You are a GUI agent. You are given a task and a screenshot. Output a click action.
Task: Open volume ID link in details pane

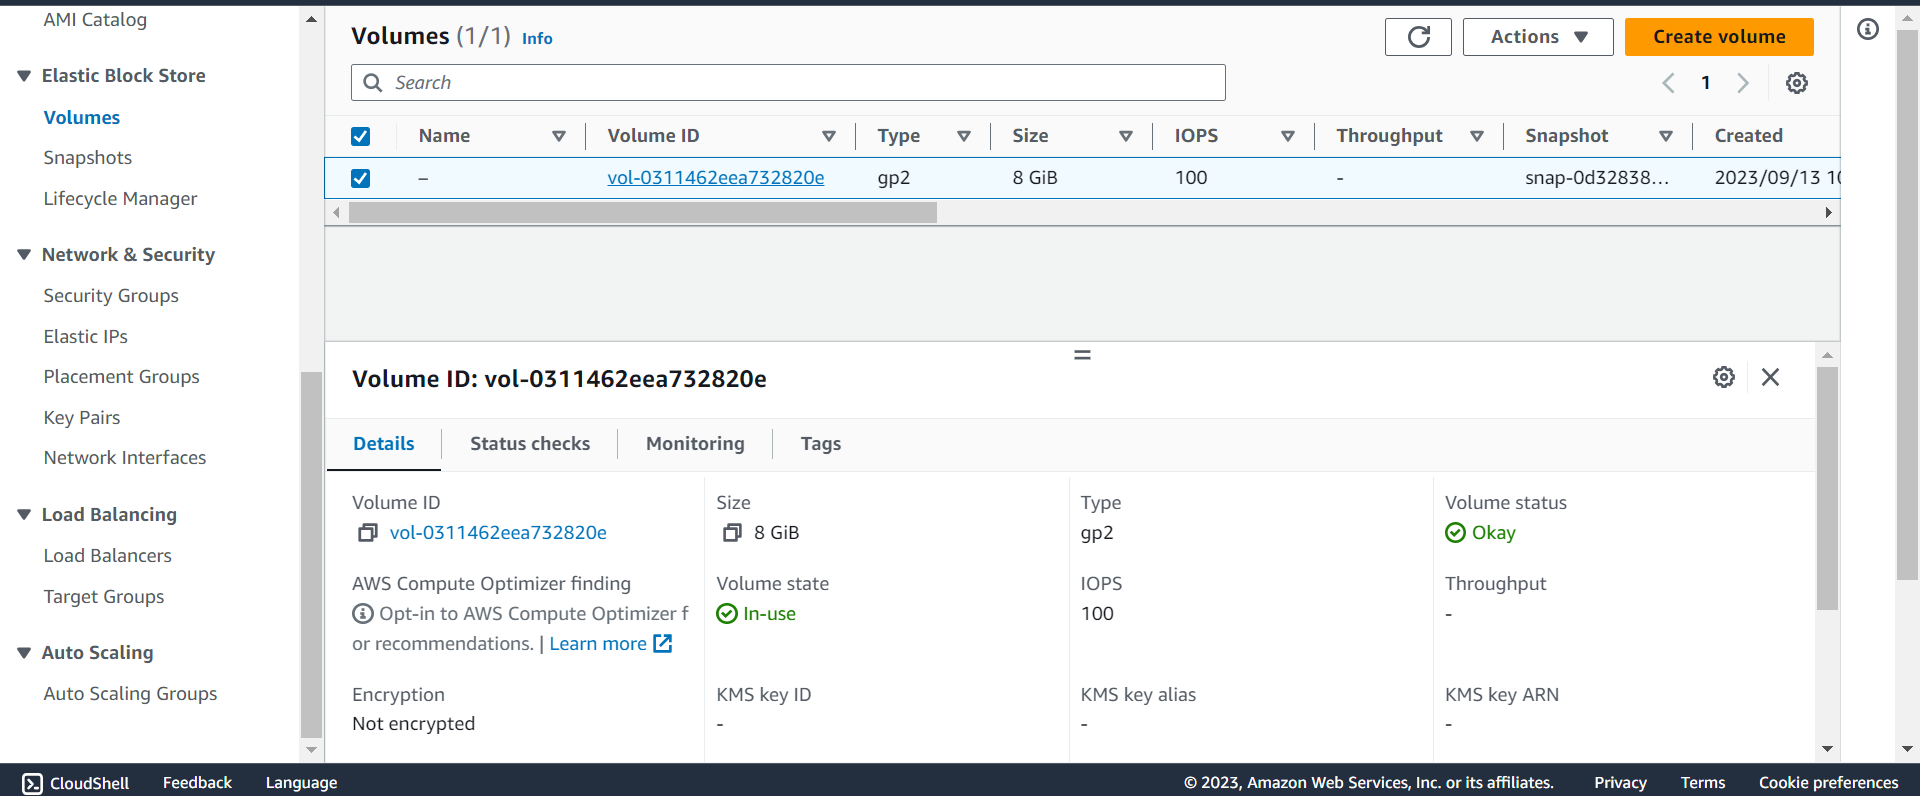[x=498, y=533]
